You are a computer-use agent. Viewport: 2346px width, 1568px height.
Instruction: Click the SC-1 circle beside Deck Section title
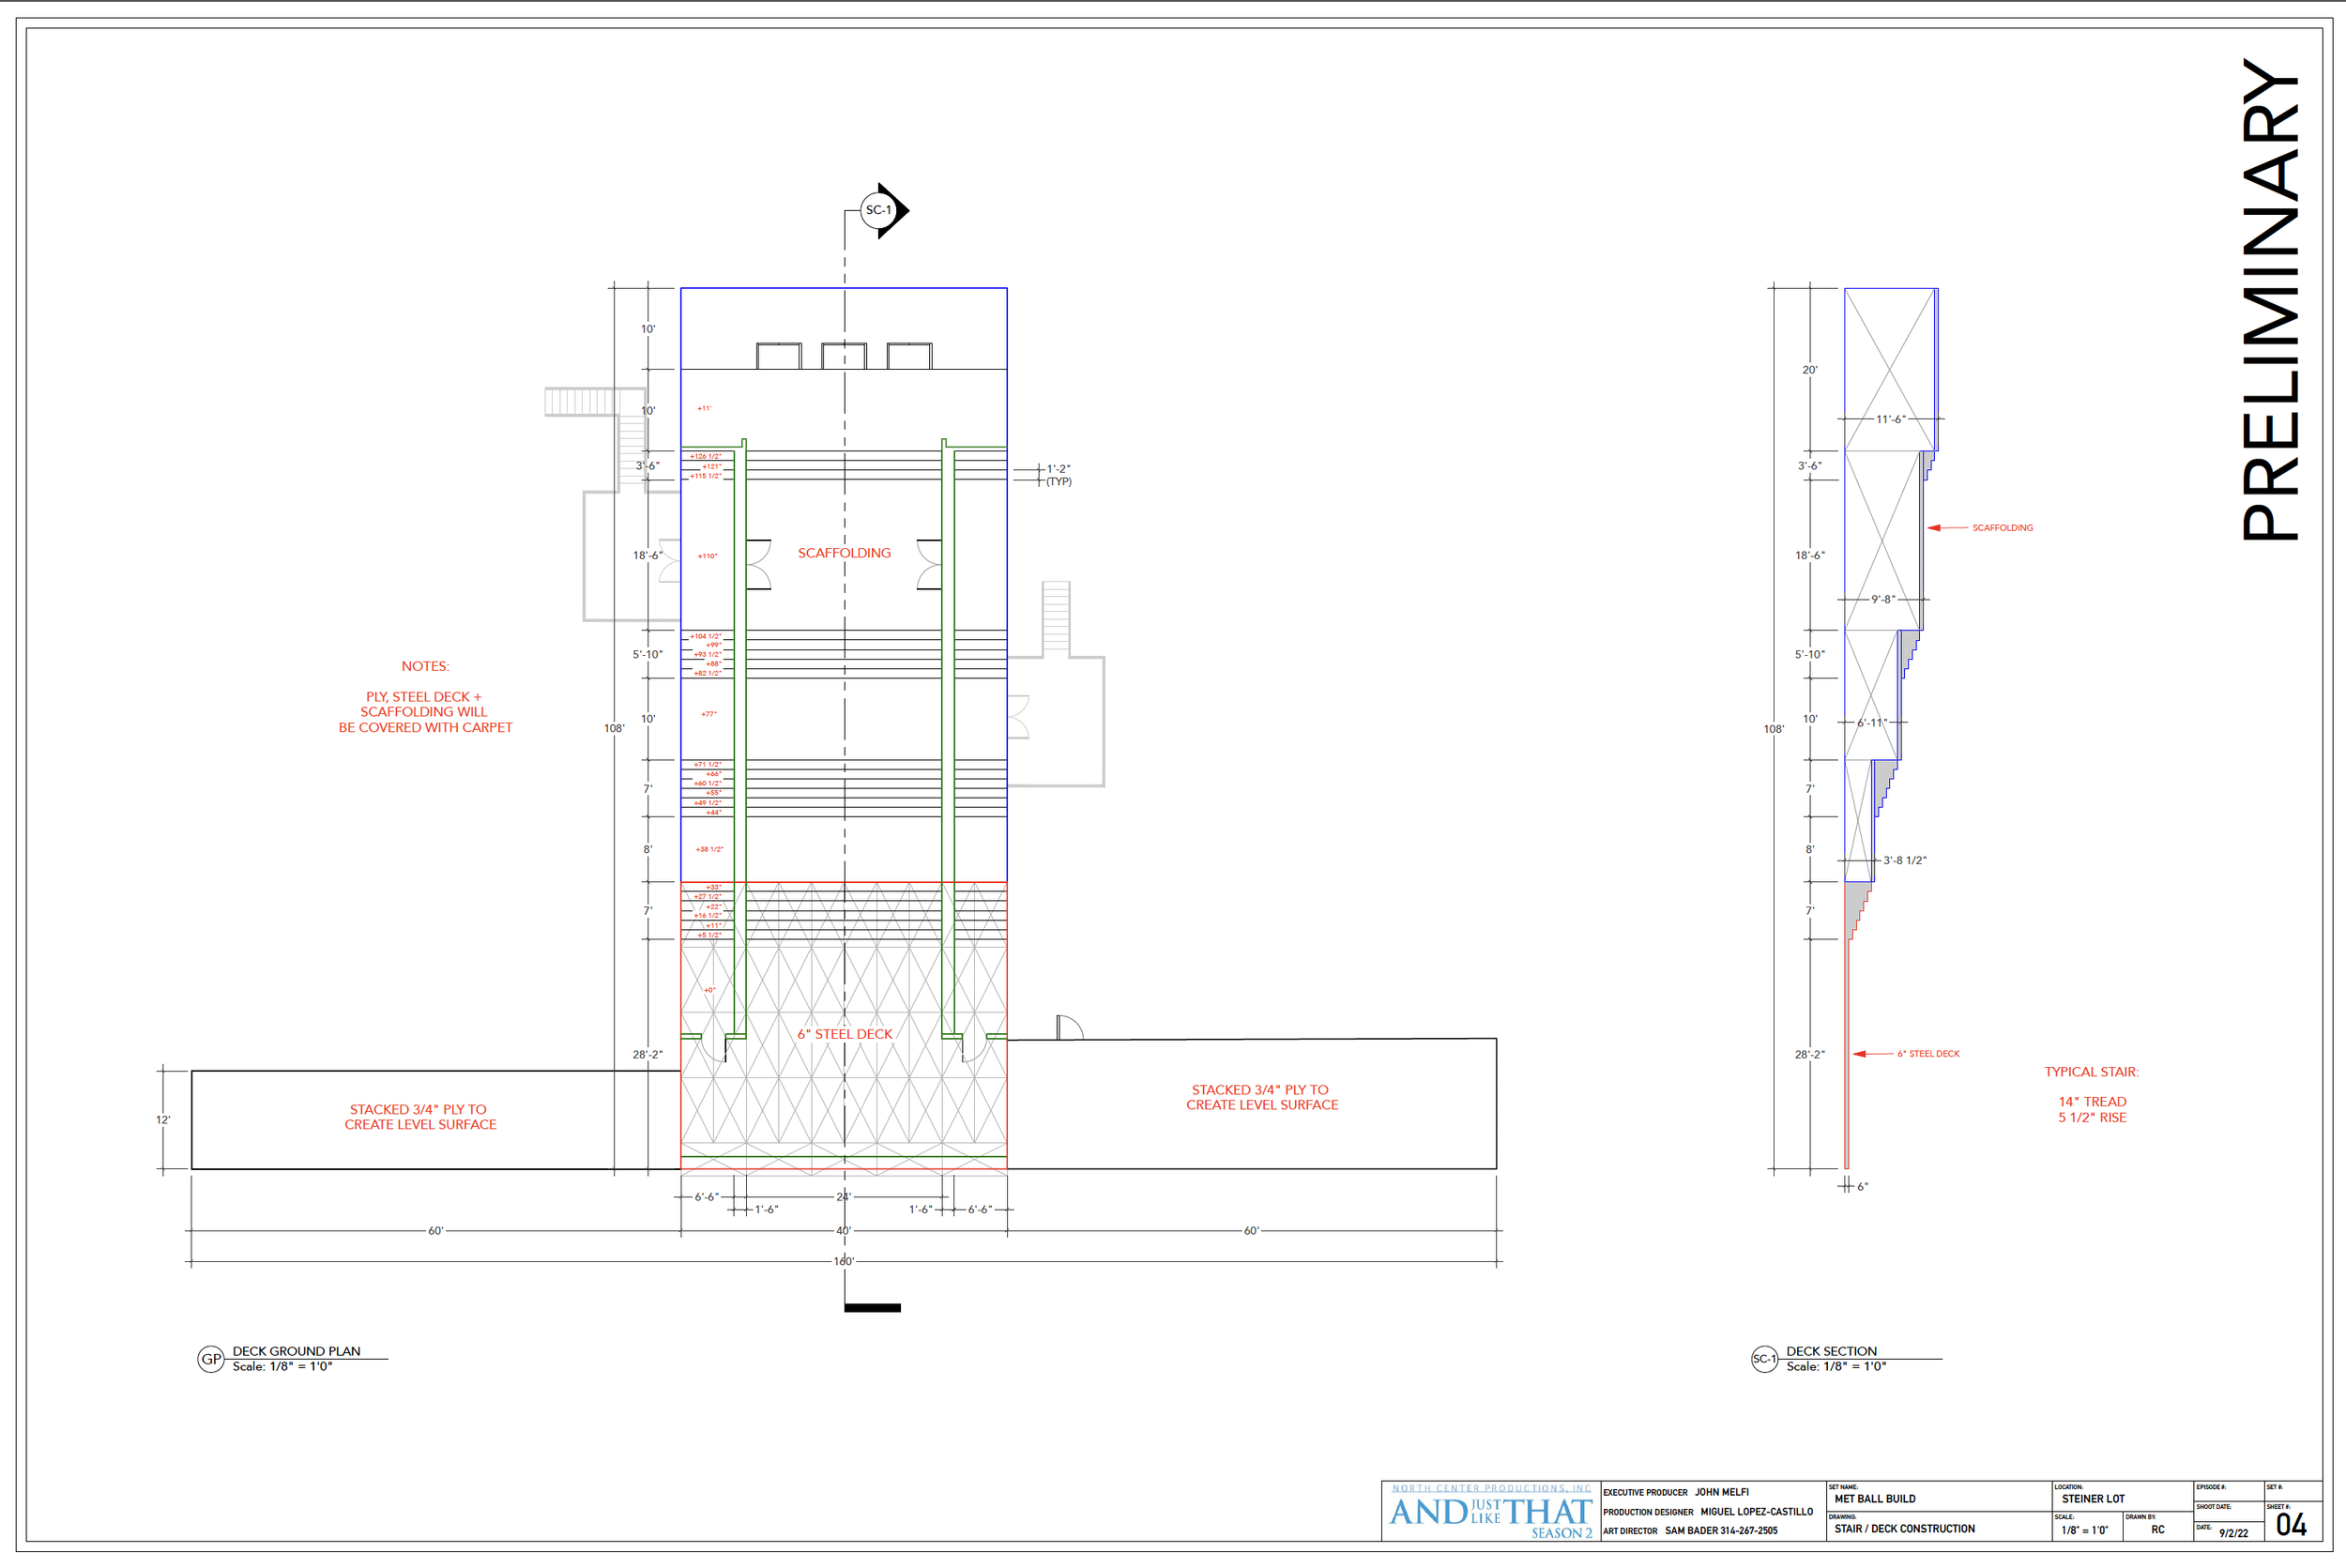tap(1764, 1359)
